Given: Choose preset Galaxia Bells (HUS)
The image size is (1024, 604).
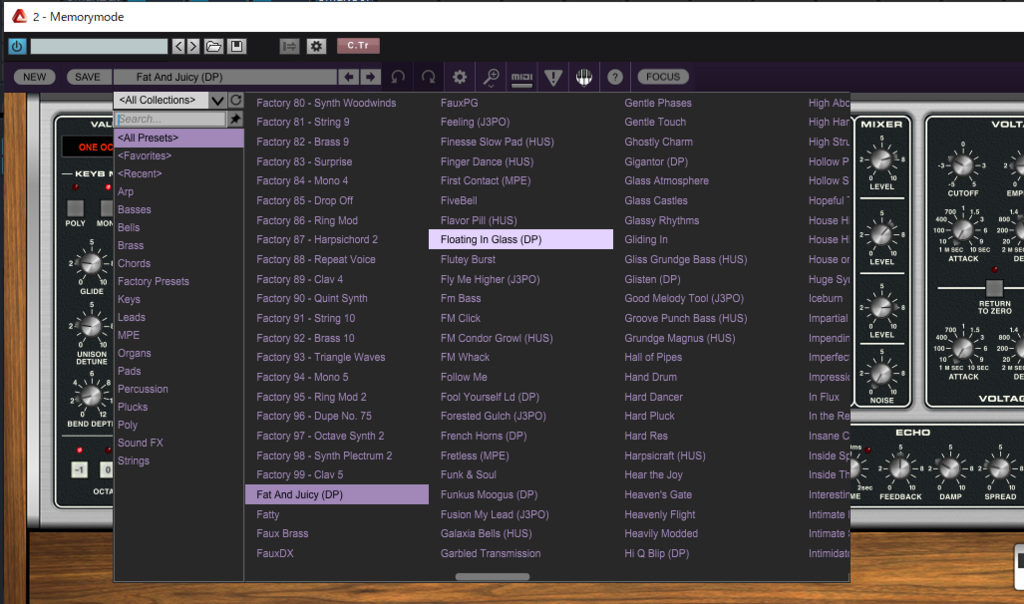Looking at the screenshot, I should click(486, 533).
